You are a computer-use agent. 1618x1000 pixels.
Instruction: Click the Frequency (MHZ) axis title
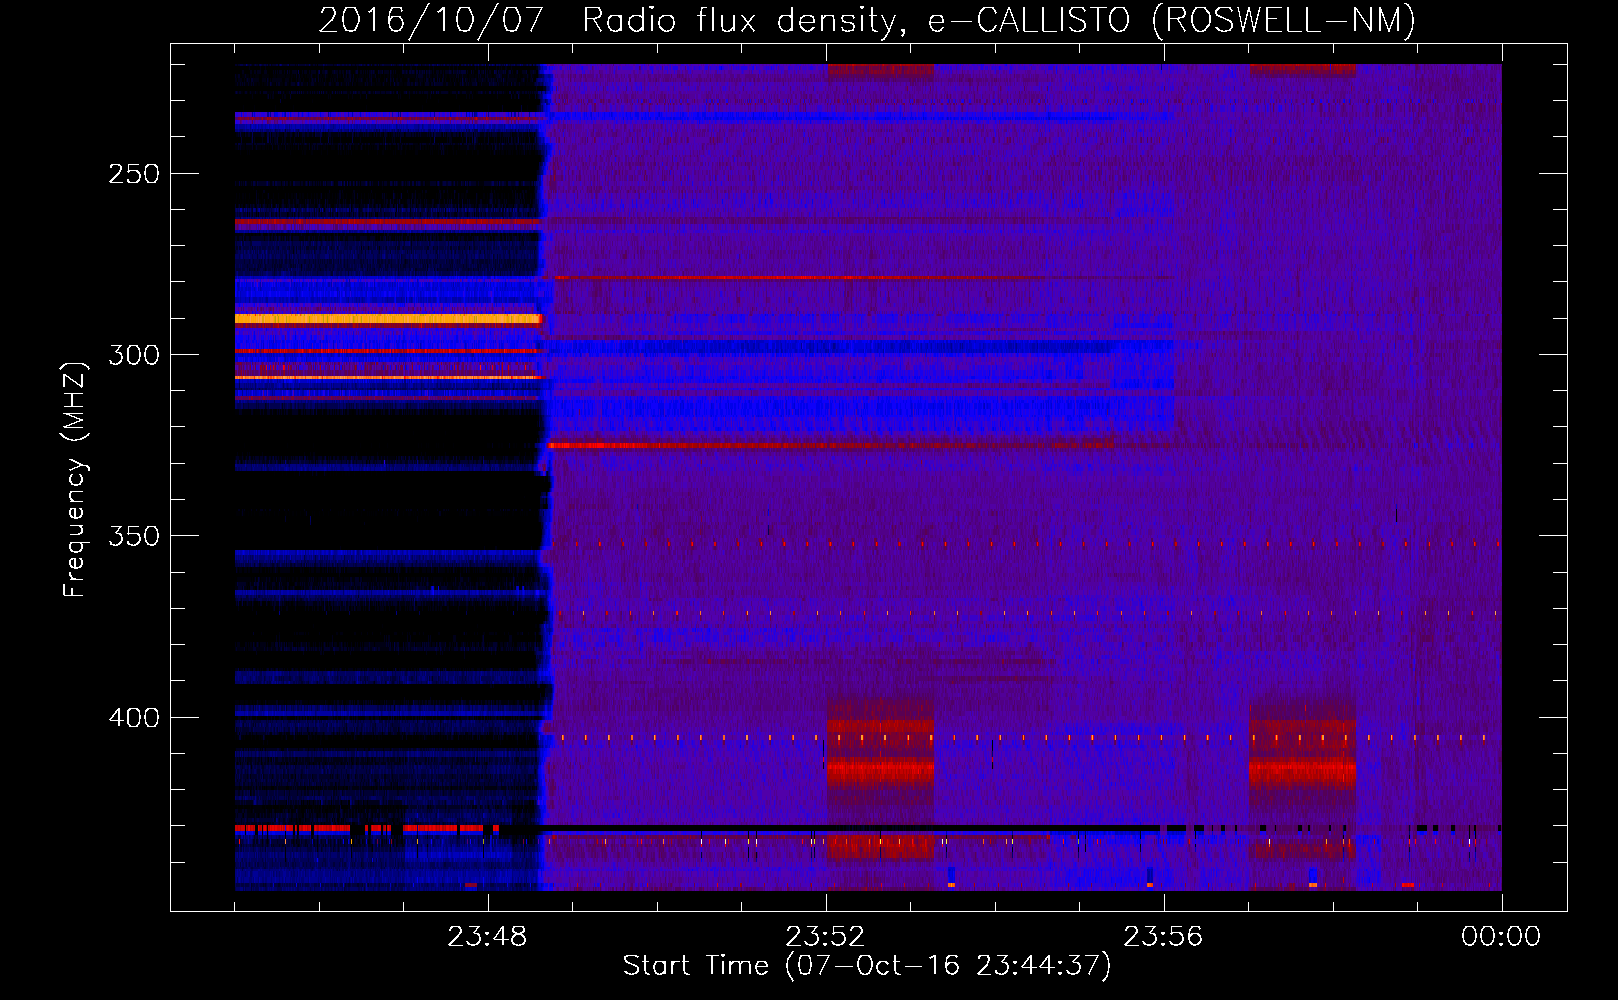pos(75,479)
